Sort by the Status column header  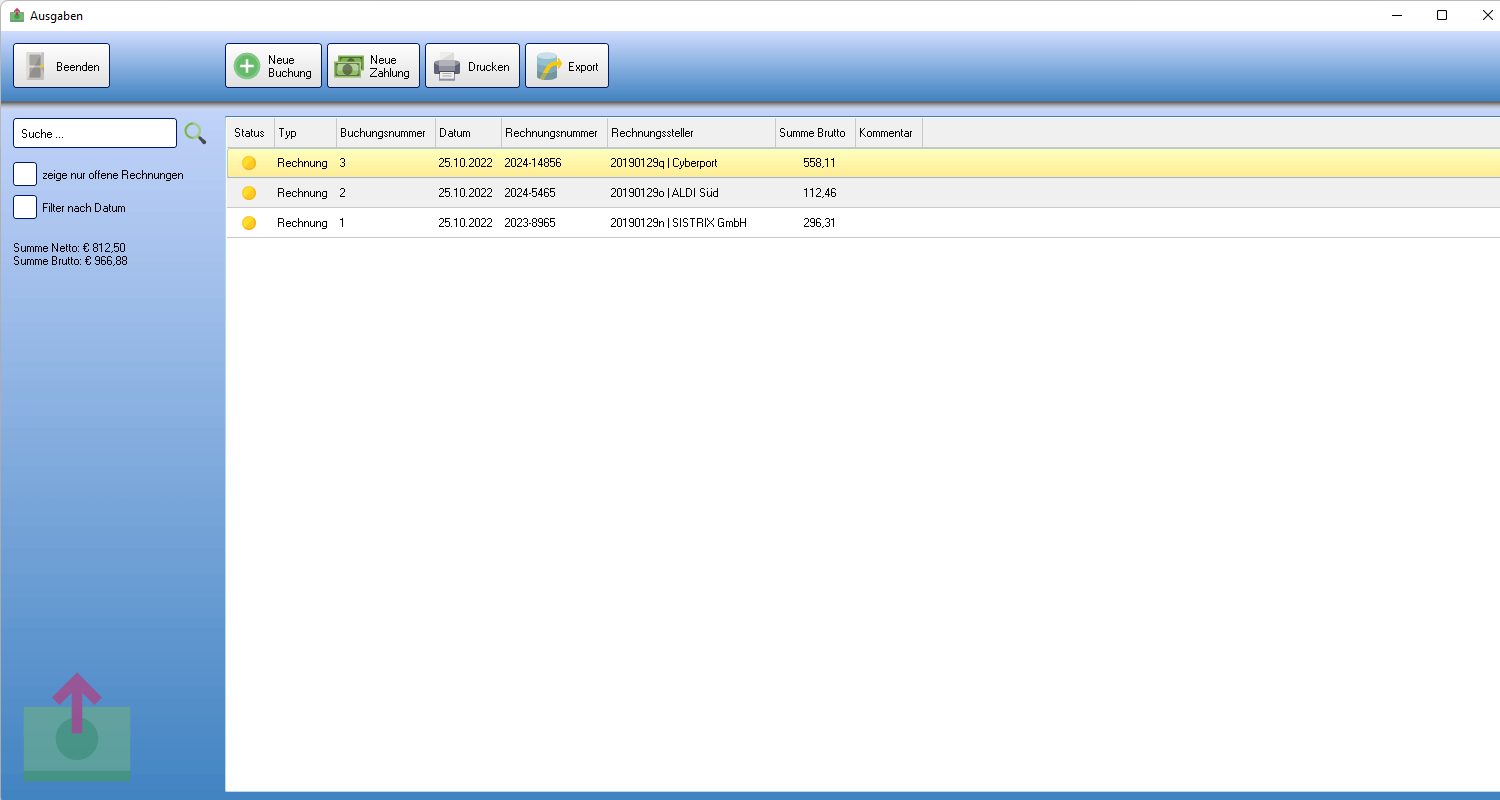[250, 133]
